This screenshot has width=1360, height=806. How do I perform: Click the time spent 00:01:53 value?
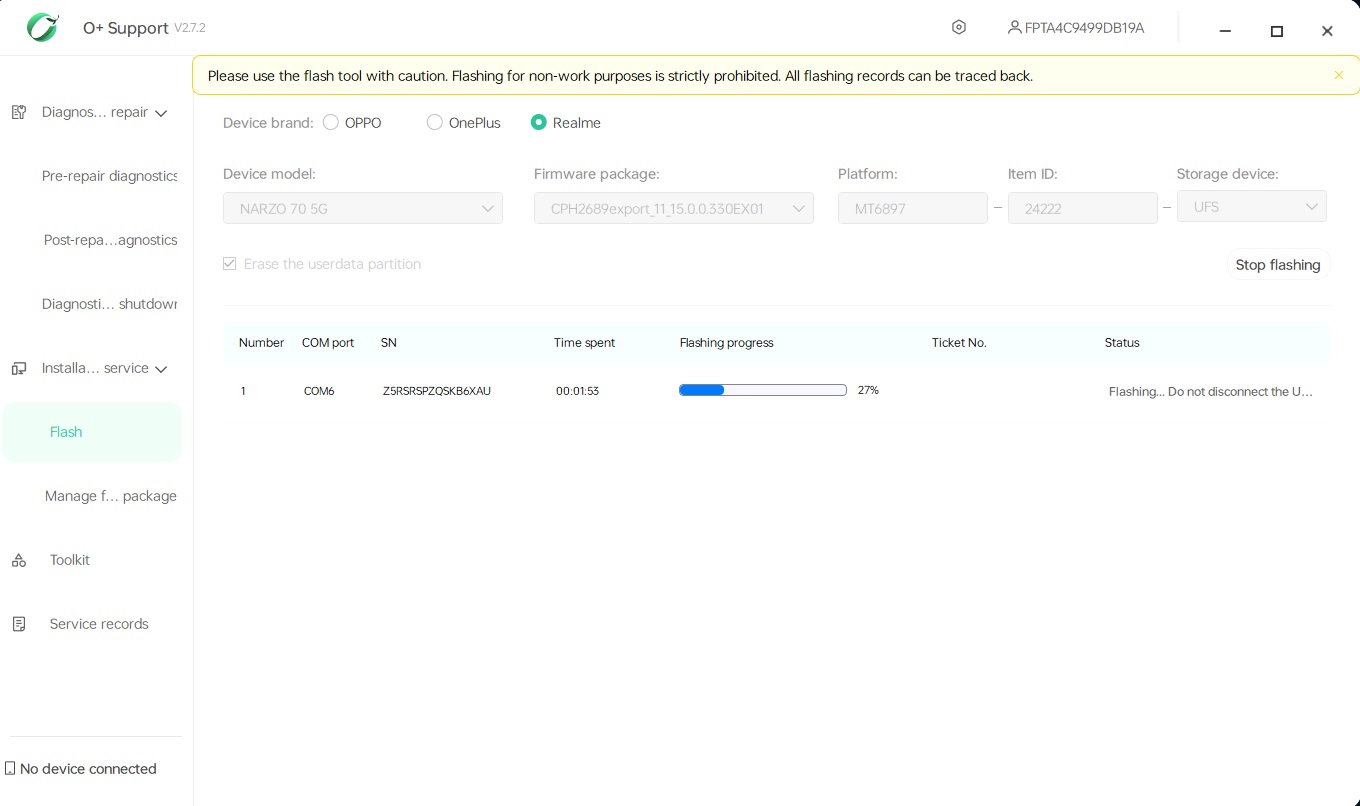click(x=577, y=391)
